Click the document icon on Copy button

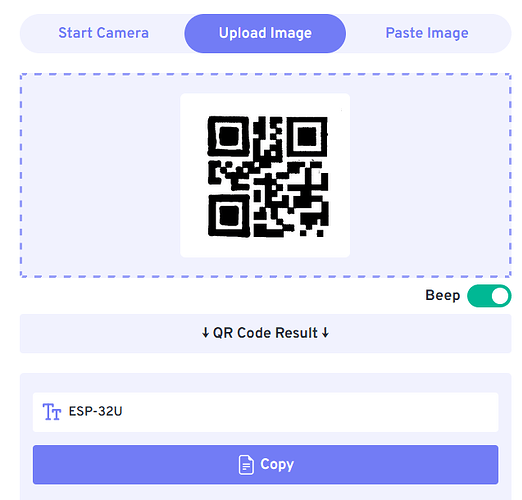(x=246, y=465)
